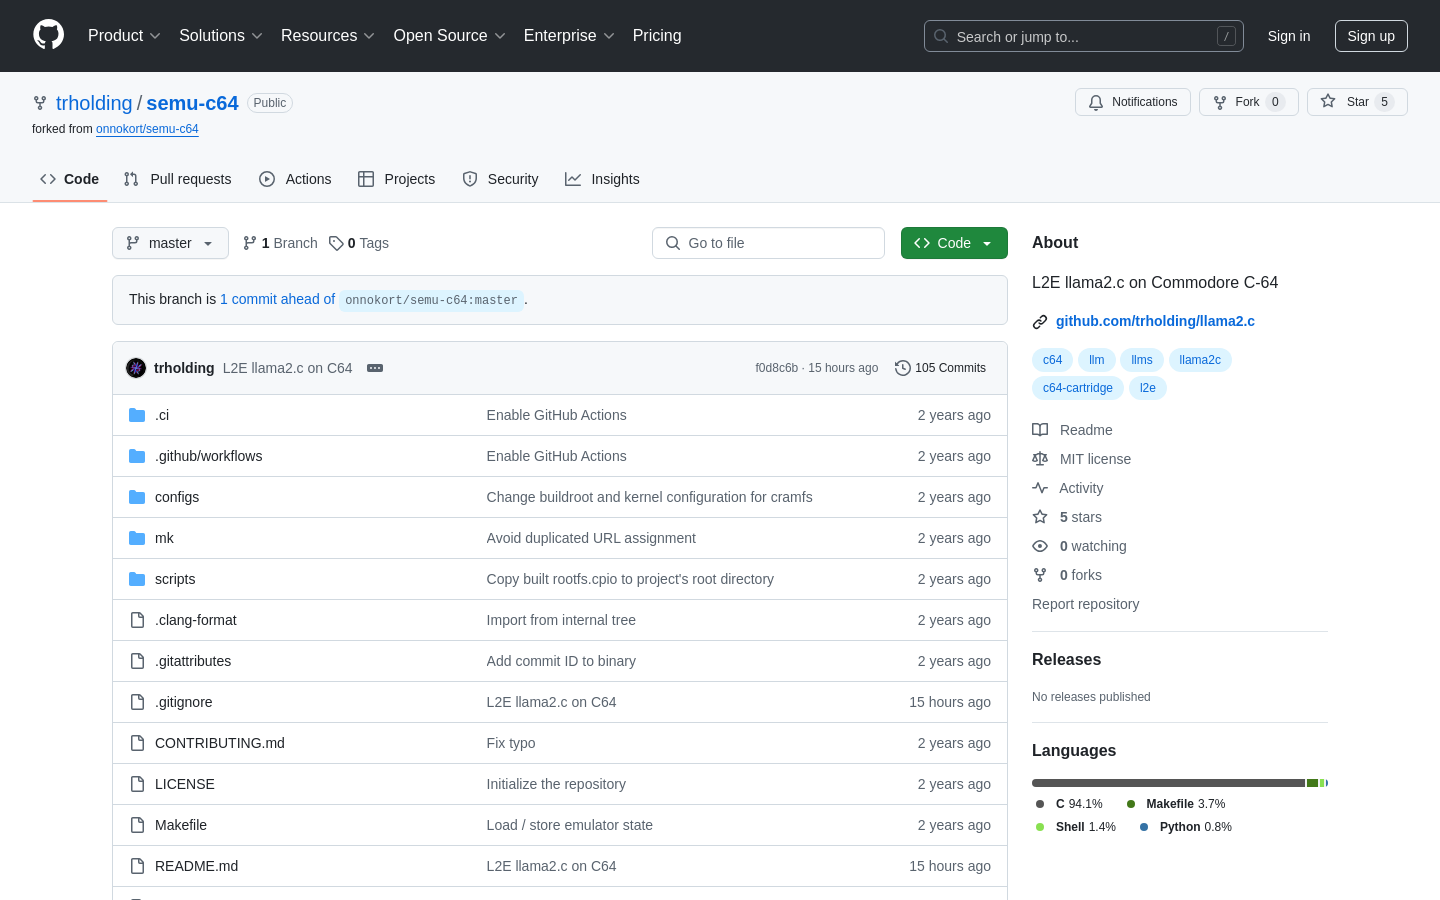Image resolution: width=1440 pixels, height=900 pixels.
Task: Open the trholding owner link
Action: click(94, 103)
